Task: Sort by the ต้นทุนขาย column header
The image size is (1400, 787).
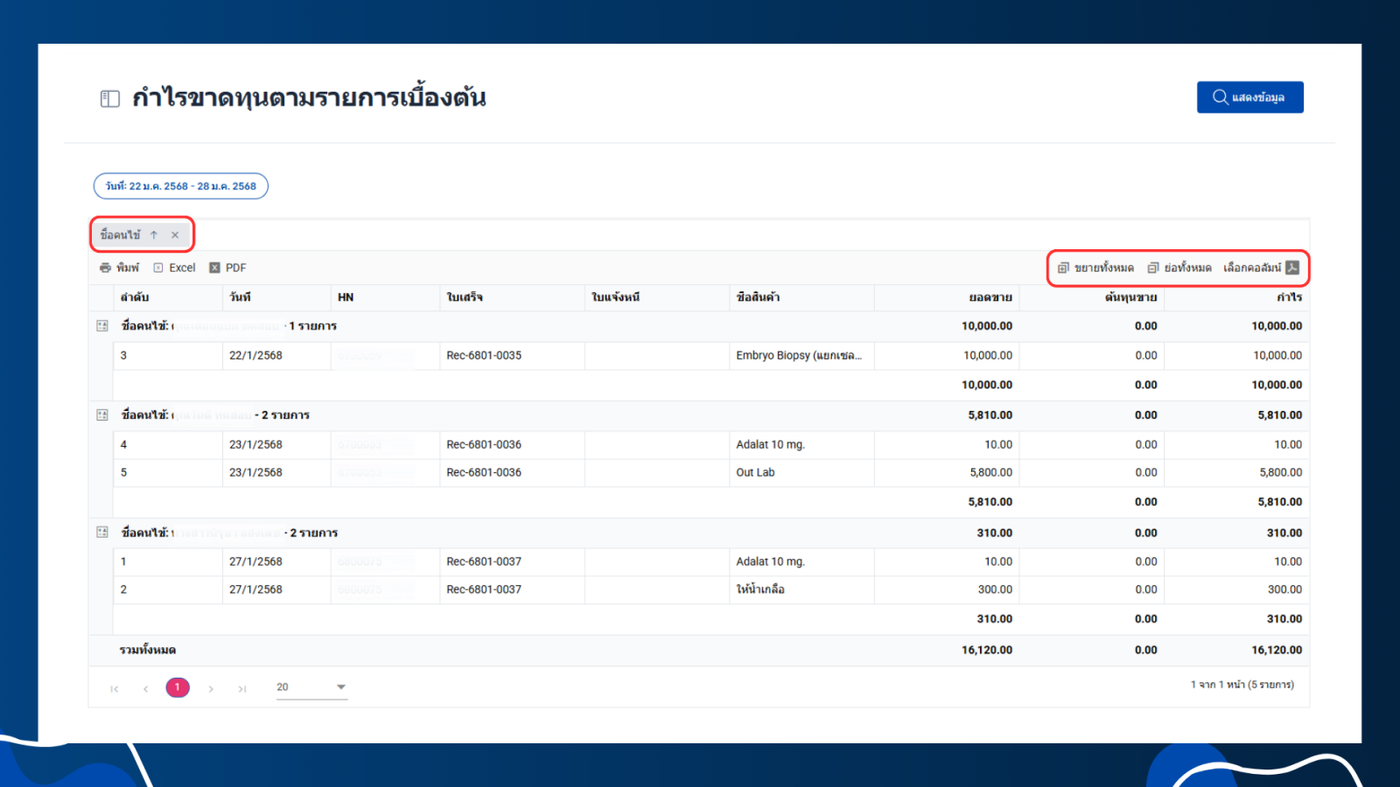Action: (x=1092, y=298)
